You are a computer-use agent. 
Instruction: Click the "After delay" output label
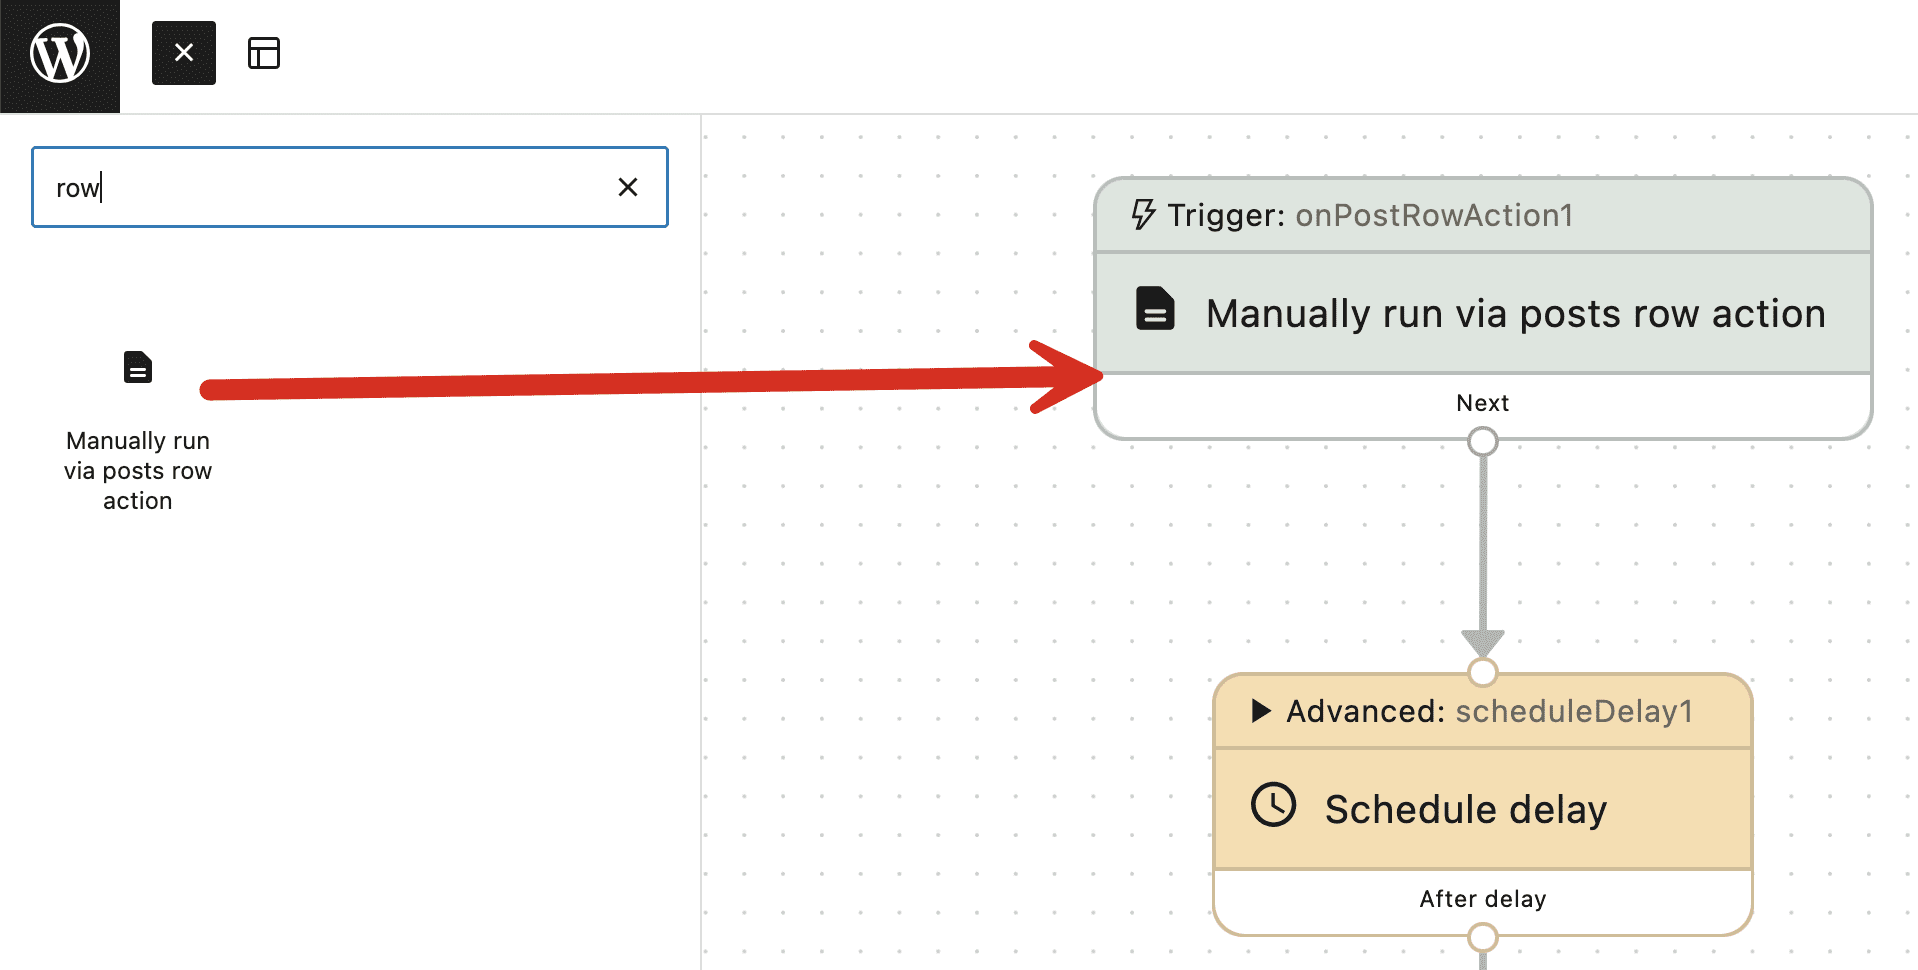(1482, 899)
